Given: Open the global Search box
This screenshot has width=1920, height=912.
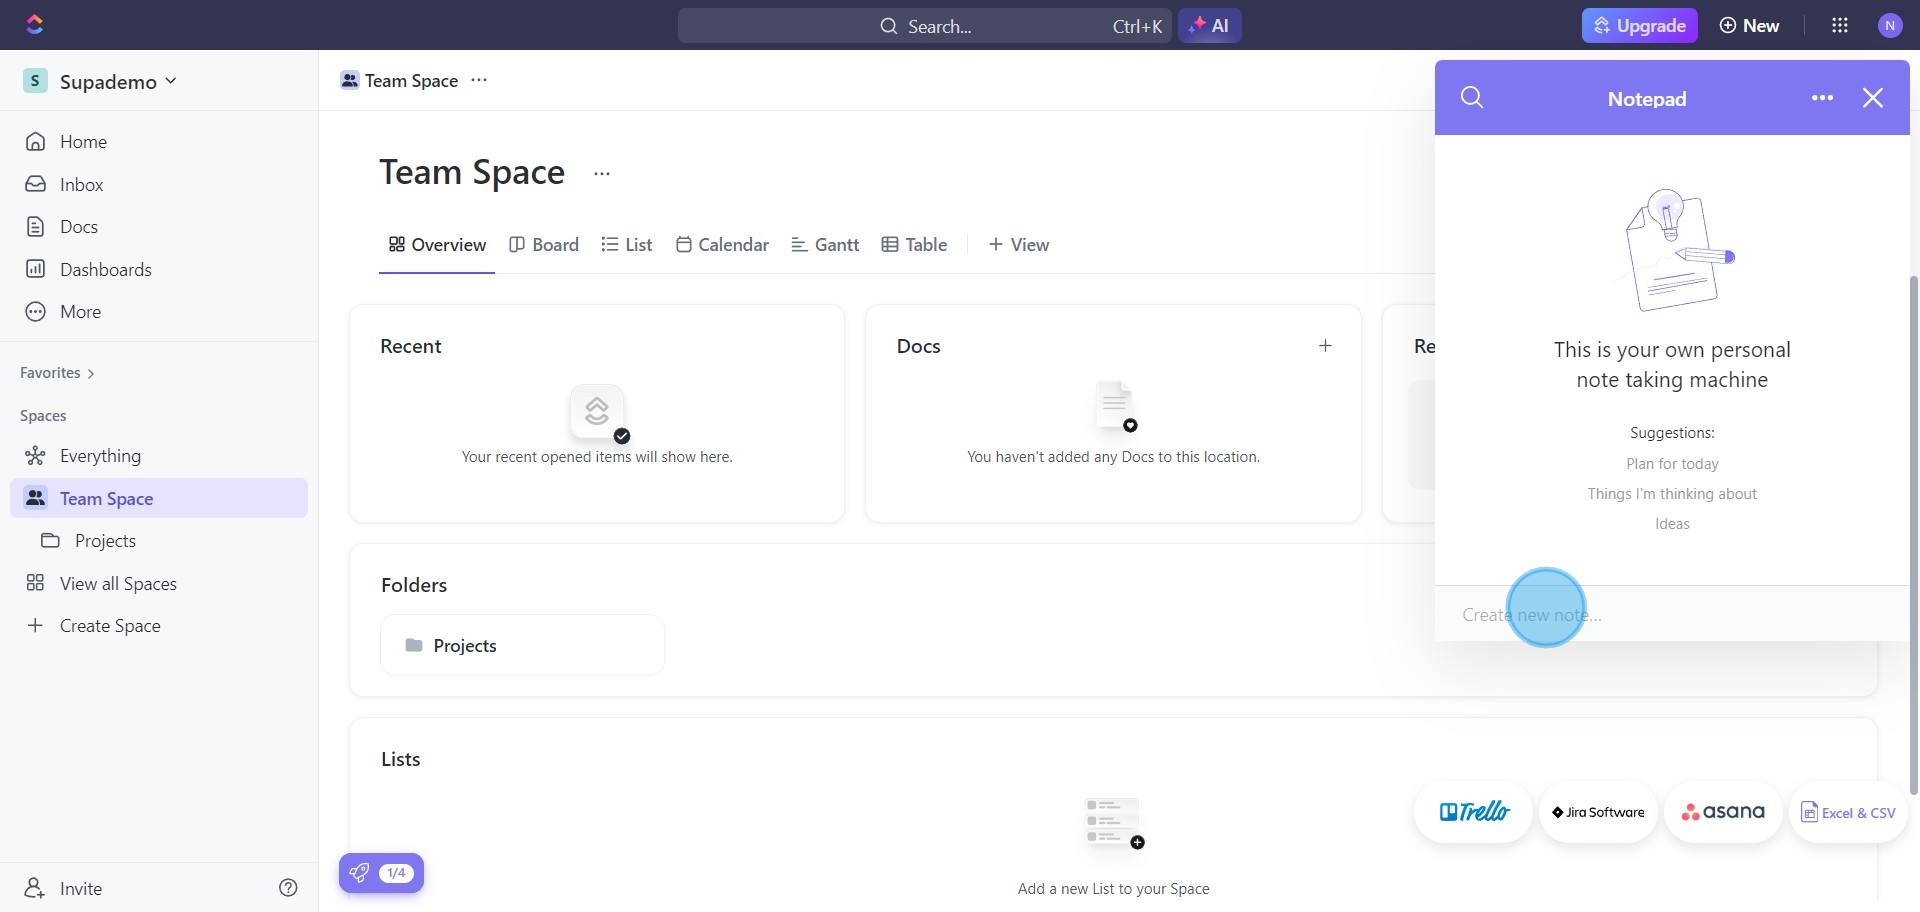Looking at the screenshot, I should (x=924, y=26).
